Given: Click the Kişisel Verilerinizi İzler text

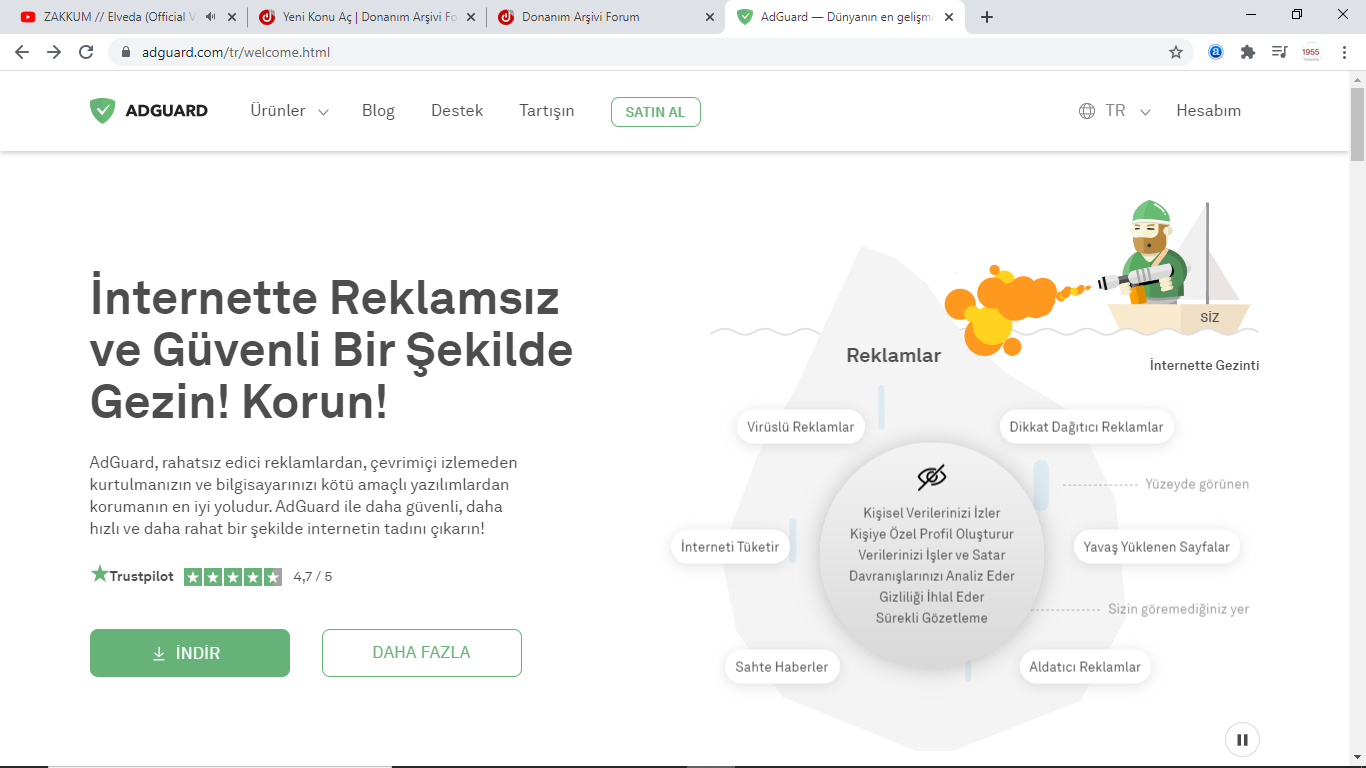Looking at the screenshot, I should [932, 513].
